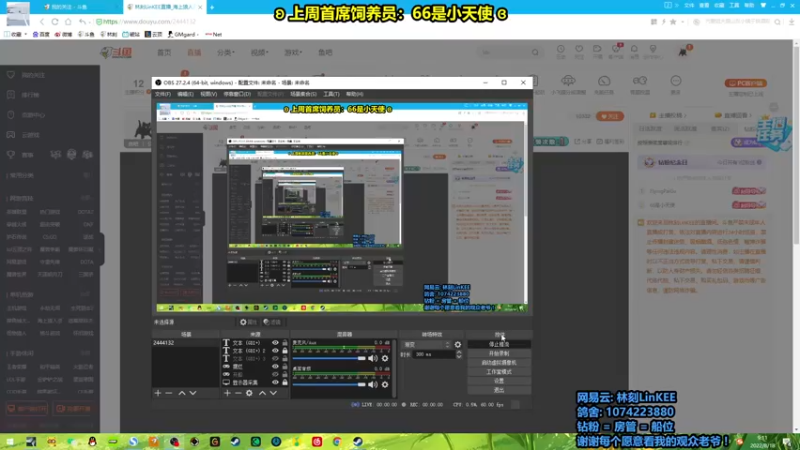Open transition properties gear next to 渐变

(x=458, y=345)
